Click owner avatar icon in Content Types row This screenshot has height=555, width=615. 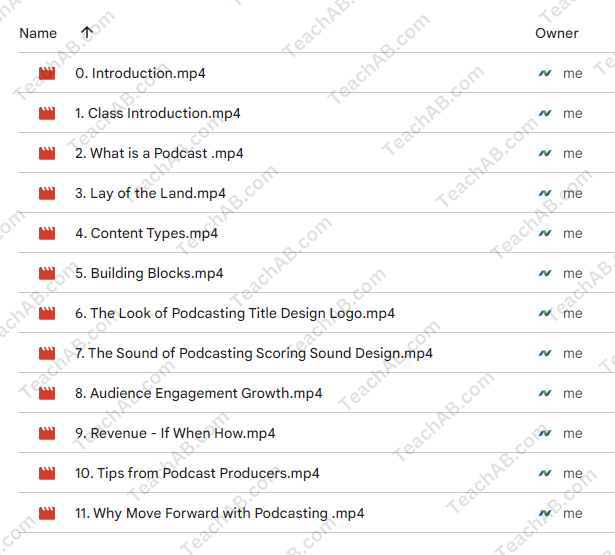pos(545,233)
